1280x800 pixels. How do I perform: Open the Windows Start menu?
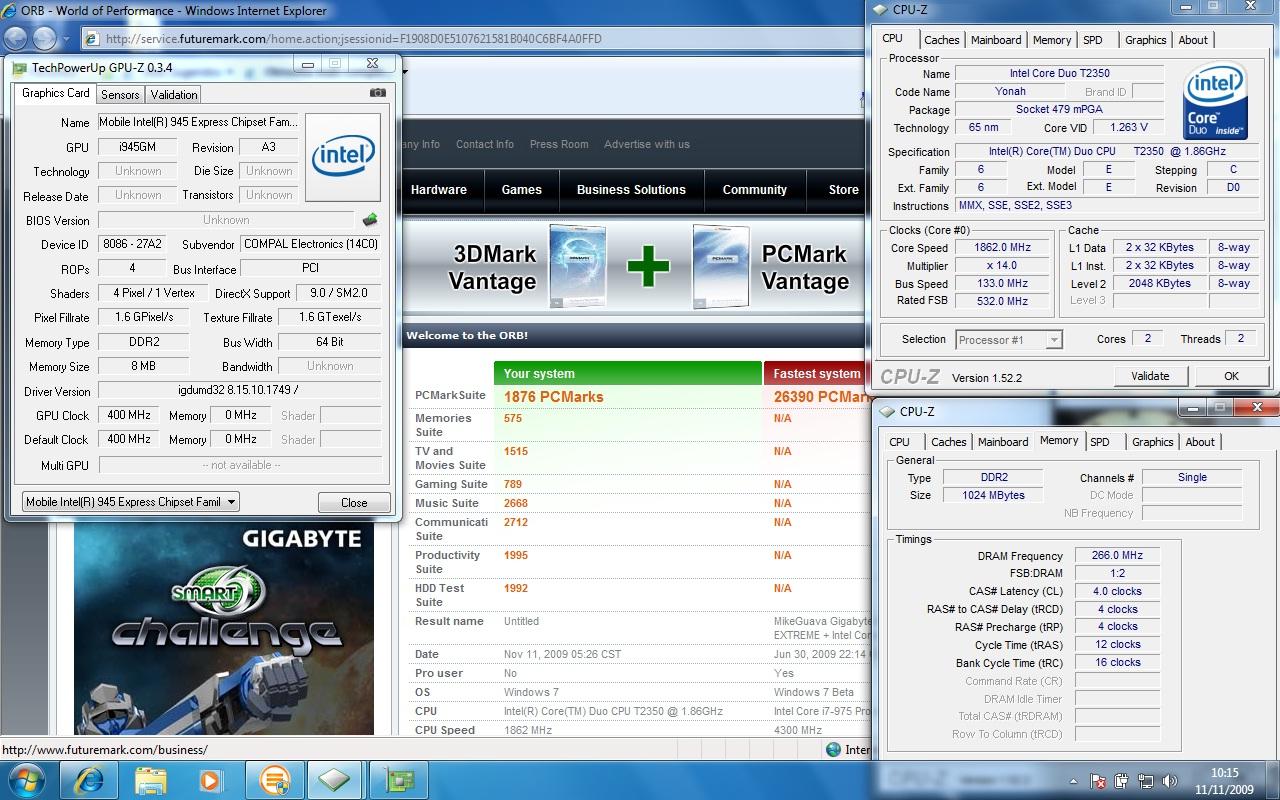tap(27, 779)
